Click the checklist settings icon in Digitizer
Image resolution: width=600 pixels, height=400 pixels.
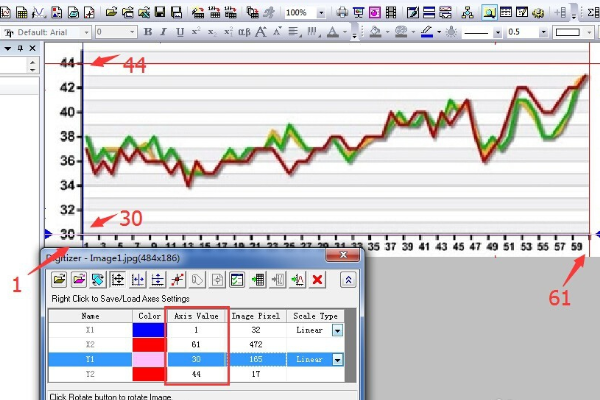237,280
